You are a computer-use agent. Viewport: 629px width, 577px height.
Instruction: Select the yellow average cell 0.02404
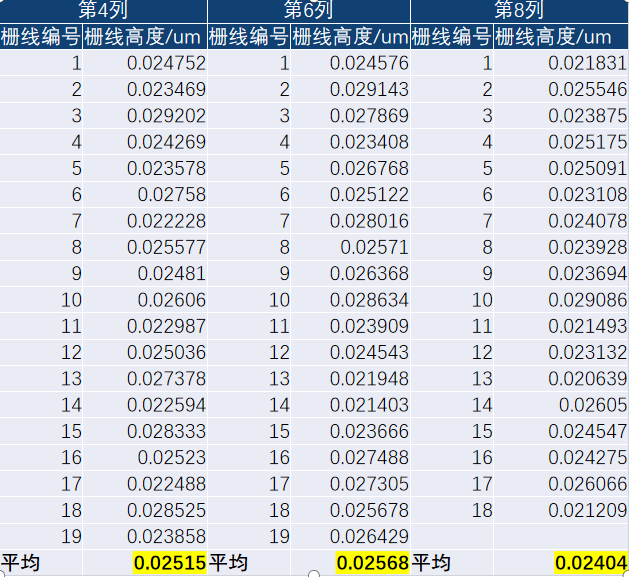[590, 563]
